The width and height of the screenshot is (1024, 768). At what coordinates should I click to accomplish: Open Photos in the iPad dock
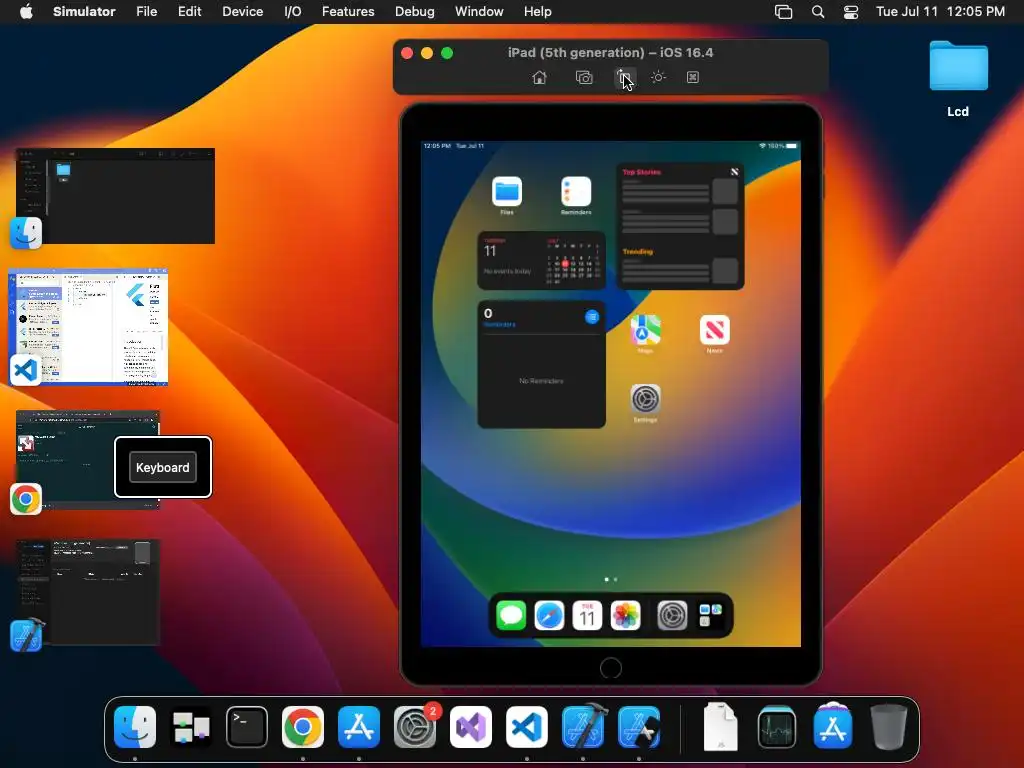pyautogui.click(x=626, y=616)
